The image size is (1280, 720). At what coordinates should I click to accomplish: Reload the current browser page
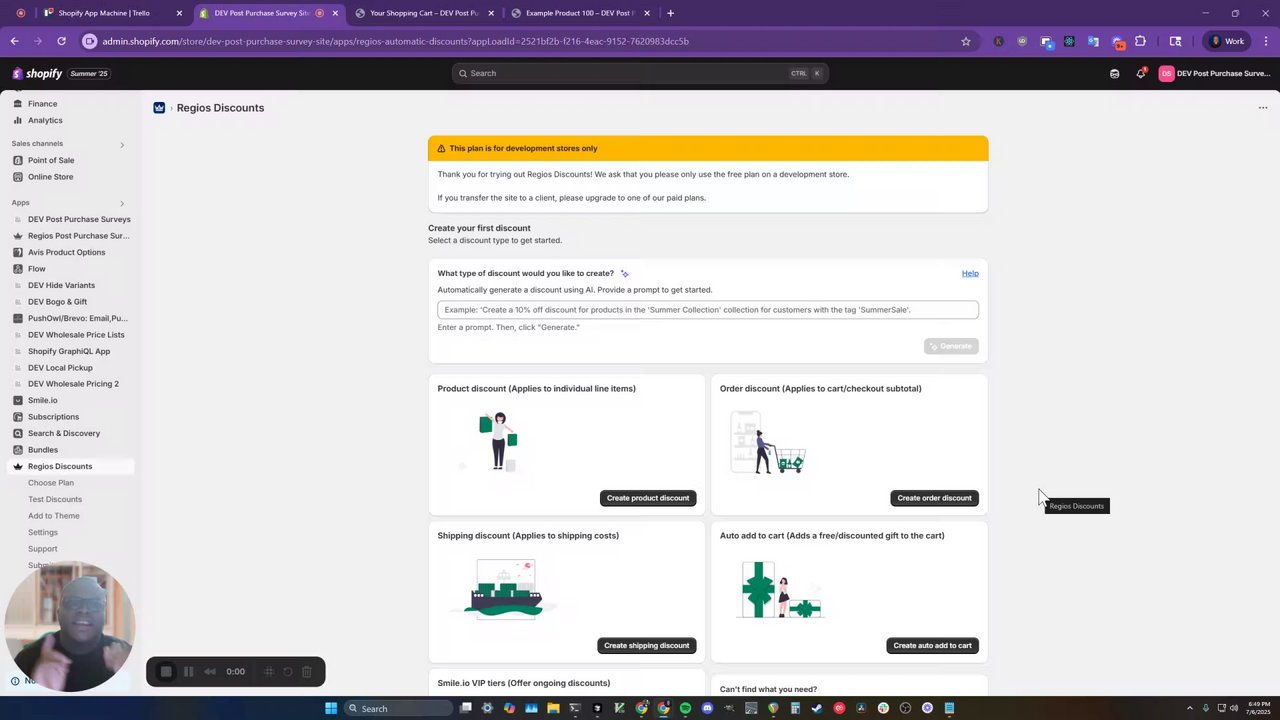pos(61,41)
